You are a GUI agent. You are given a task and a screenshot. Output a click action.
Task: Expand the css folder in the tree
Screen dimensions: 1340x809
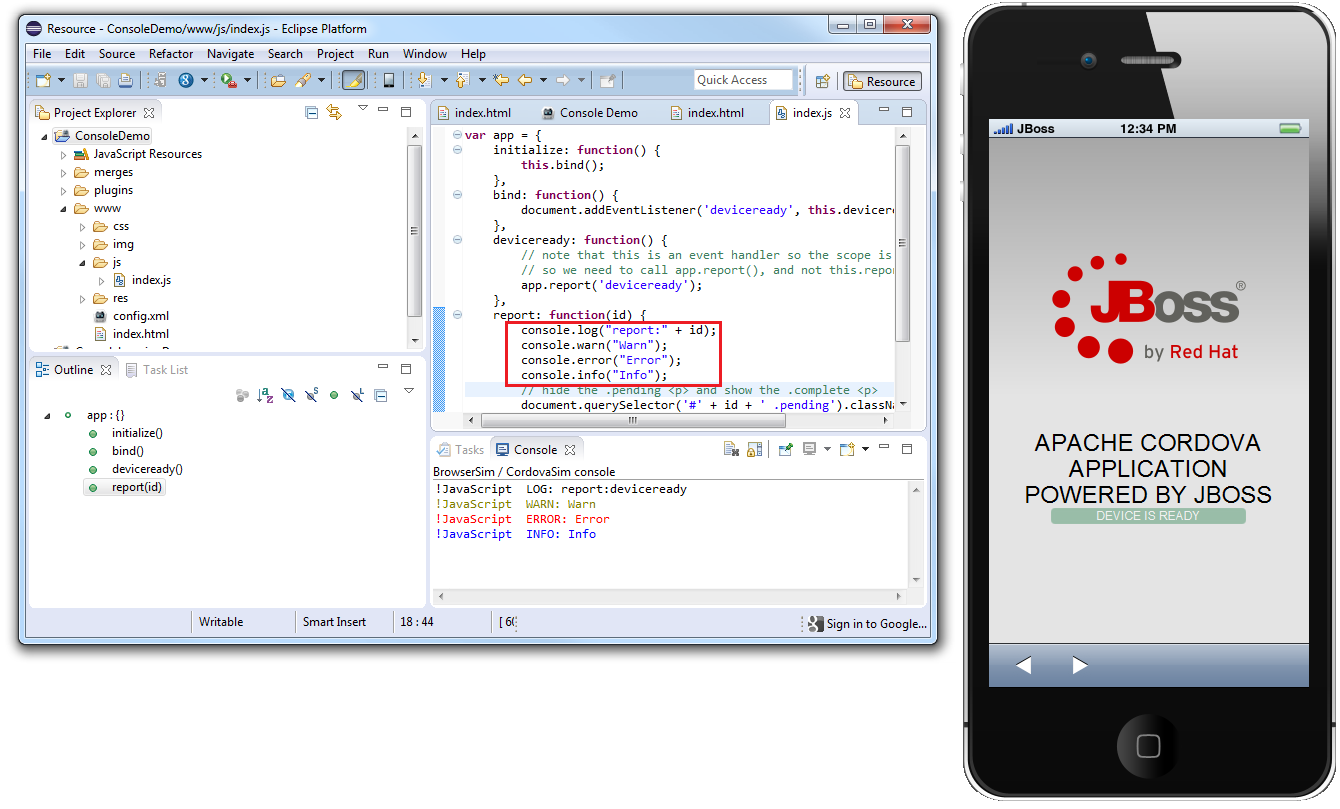point(83,226)
